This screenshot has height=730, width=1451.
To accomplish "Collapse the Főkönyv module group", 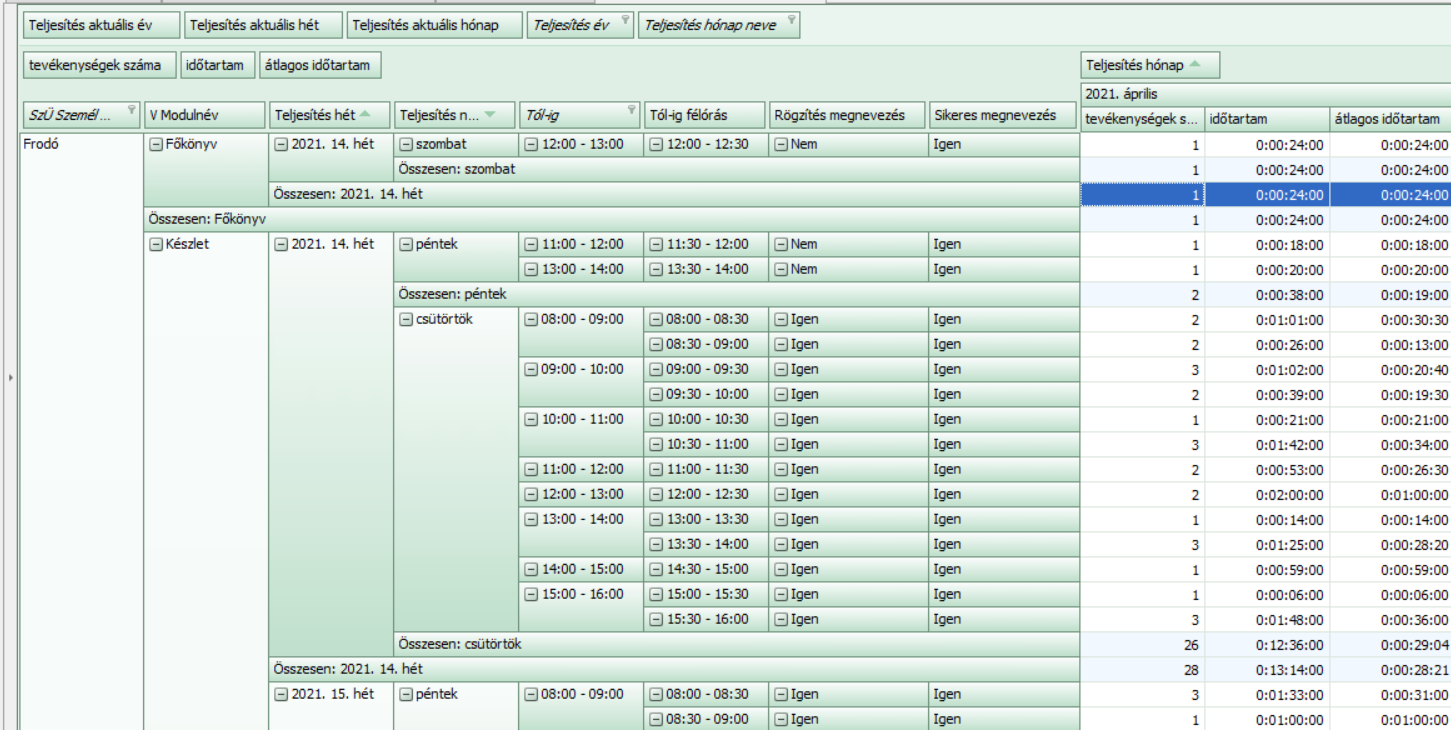I will [x=155, y=144].
